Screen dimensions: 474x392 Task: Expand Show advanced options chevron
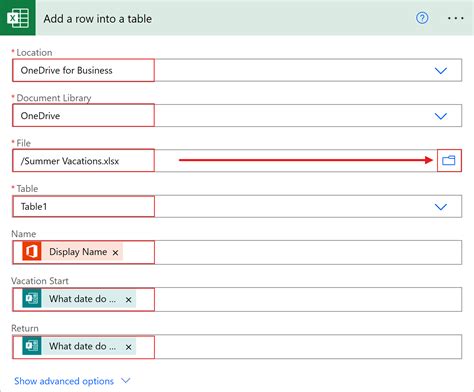pos(126,380)
